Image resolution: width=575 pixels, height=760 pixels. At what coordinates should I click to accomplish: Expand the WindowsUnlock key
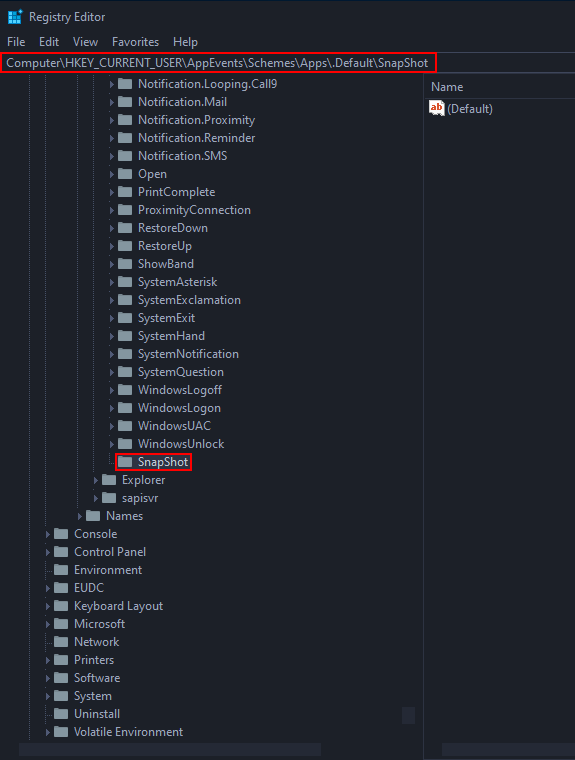tap(112, 443)
